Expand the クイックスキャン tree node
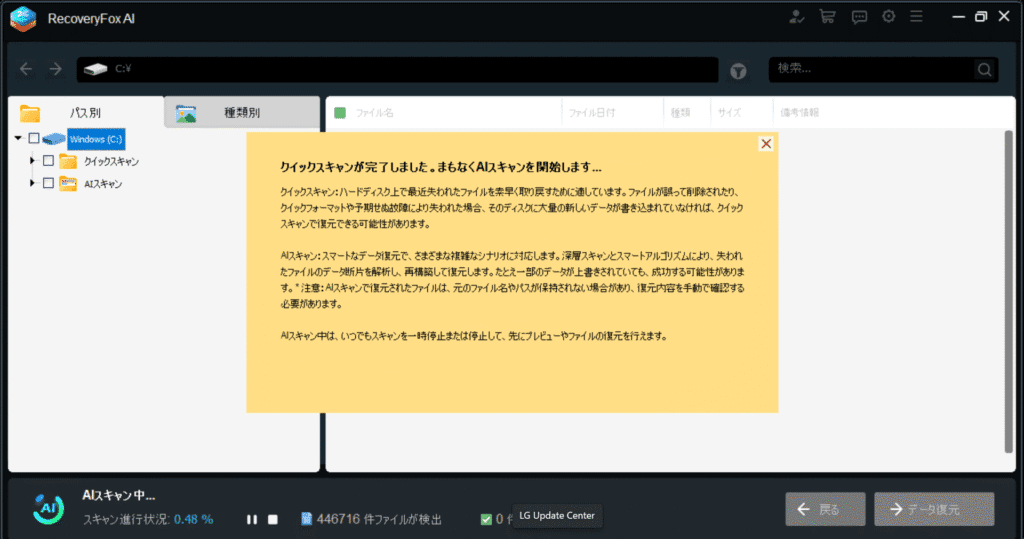 tap(31, 161)
